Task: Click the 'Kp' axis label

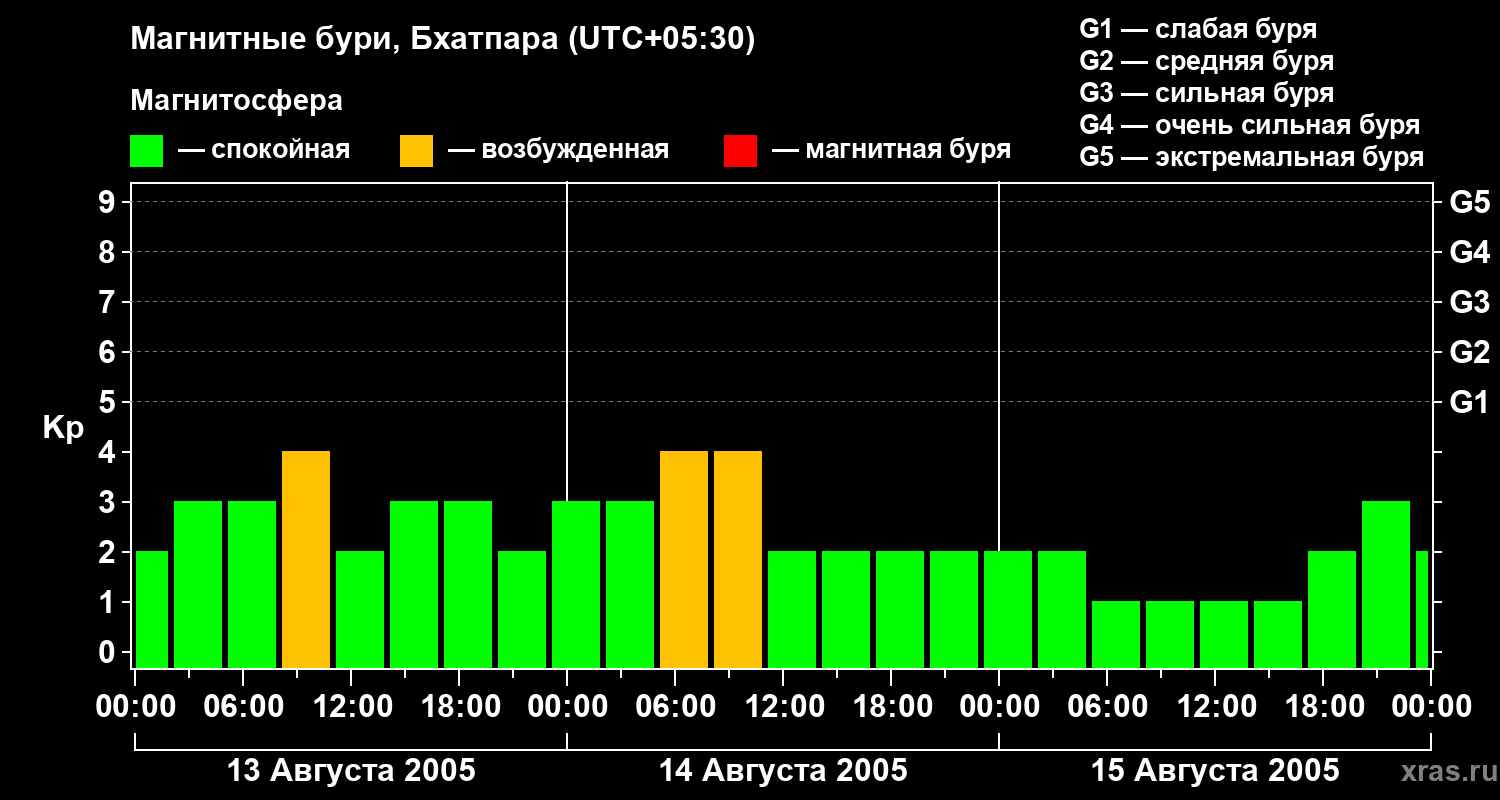Action: (63, 429)
